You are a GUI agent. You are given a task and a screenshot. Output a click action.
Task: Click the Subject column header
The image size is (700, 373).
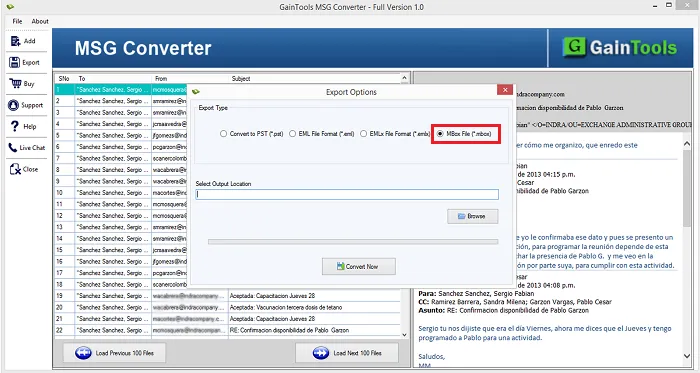tap(315, 79)
